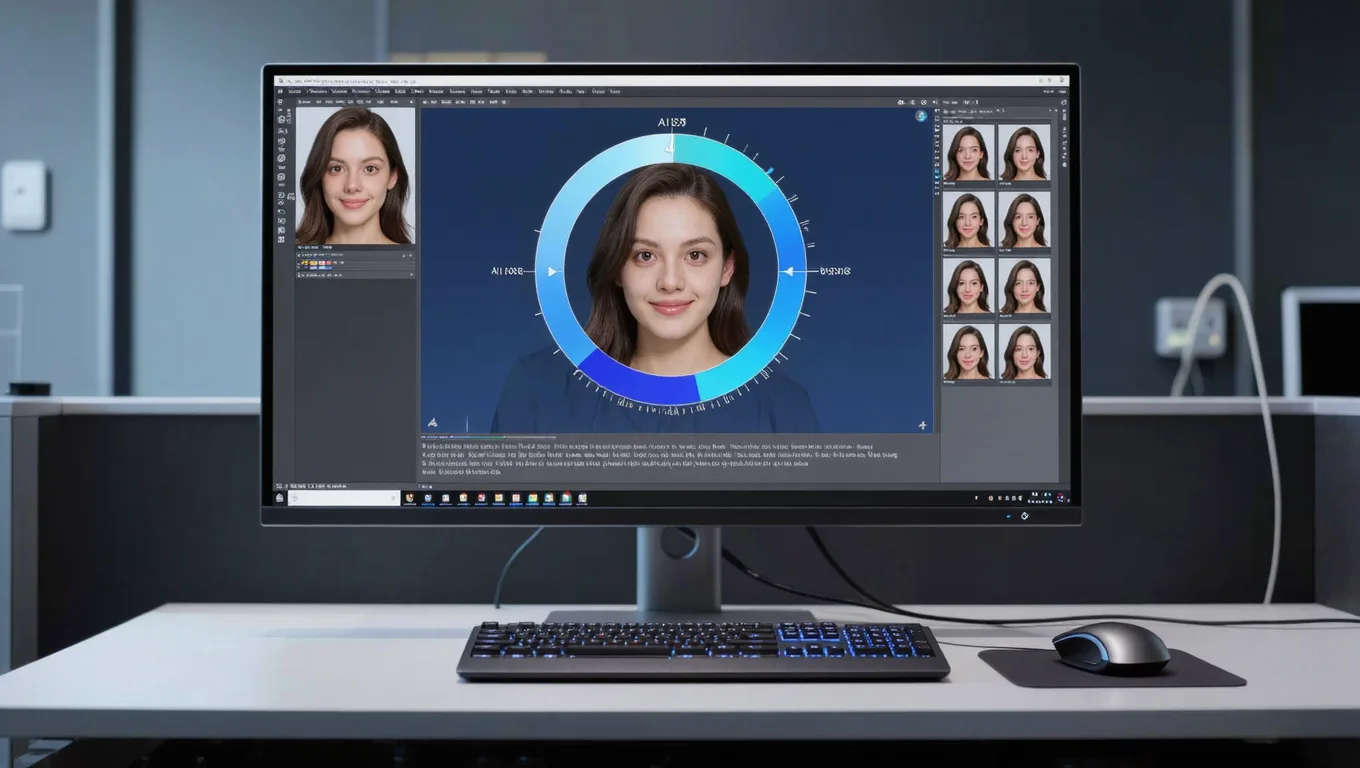The height and width of the screenshot is (768, 1360).
Task: Select the large portrait preview in the left panel
Action: tap(355, 176)
